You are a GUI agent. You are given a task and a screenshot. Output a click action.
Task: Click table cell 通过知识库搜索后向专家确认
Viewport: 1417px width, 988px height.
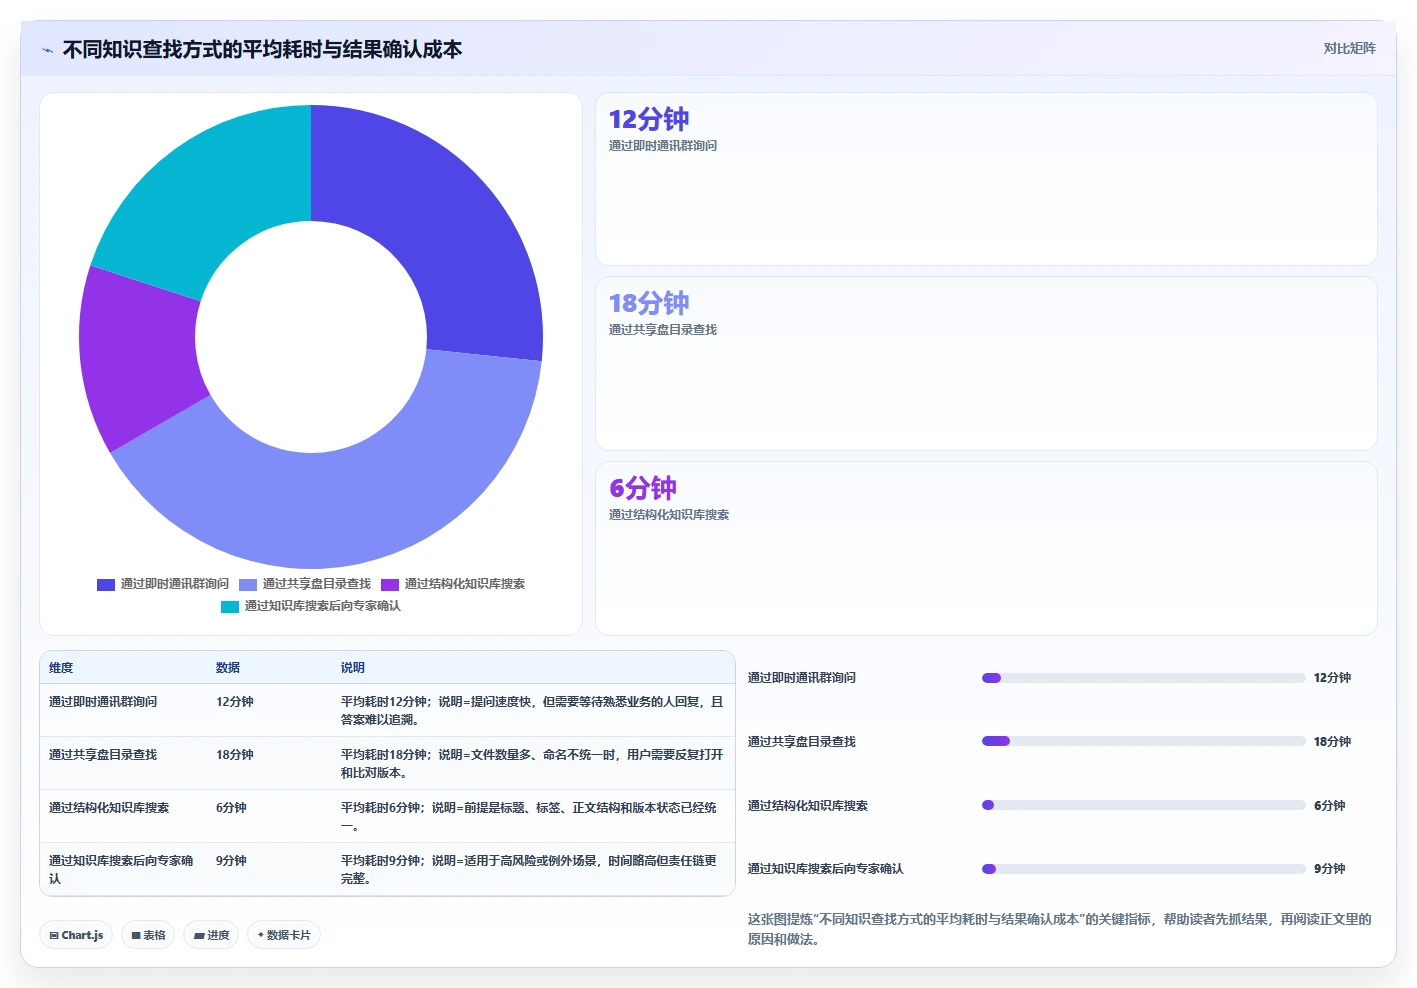coord(121,870)
